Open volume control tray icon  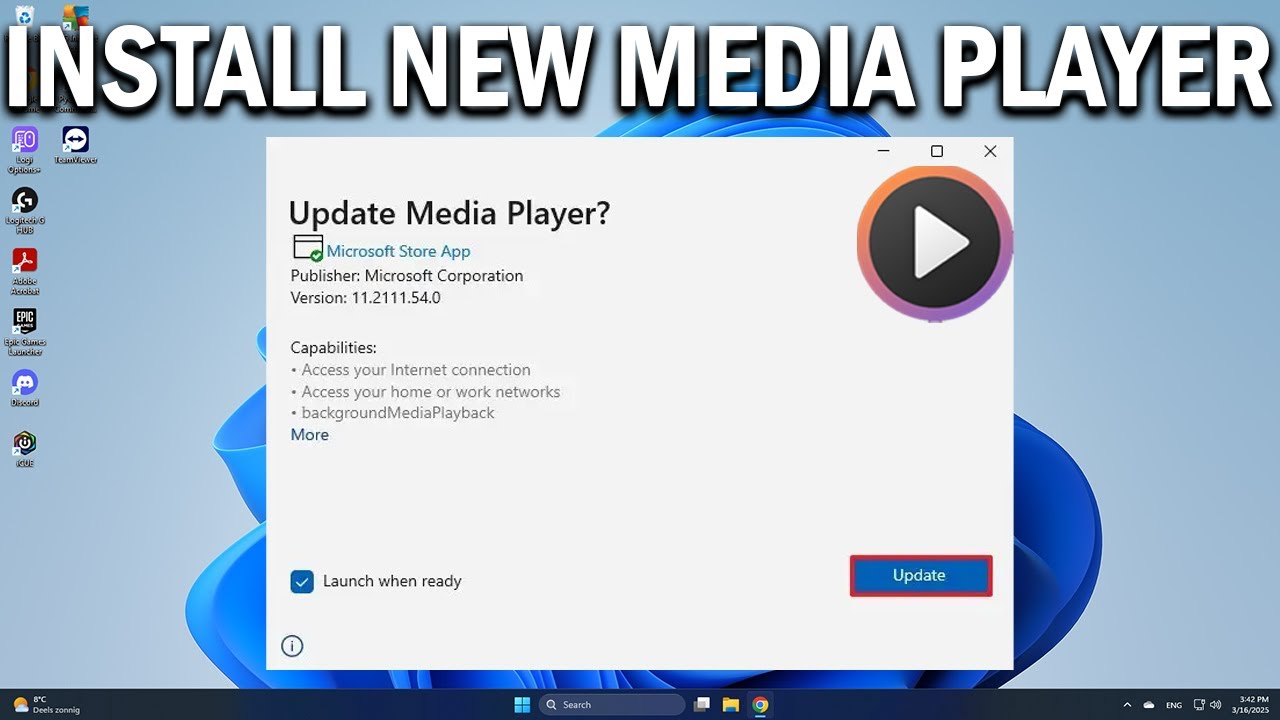[x=1215, y=705]
